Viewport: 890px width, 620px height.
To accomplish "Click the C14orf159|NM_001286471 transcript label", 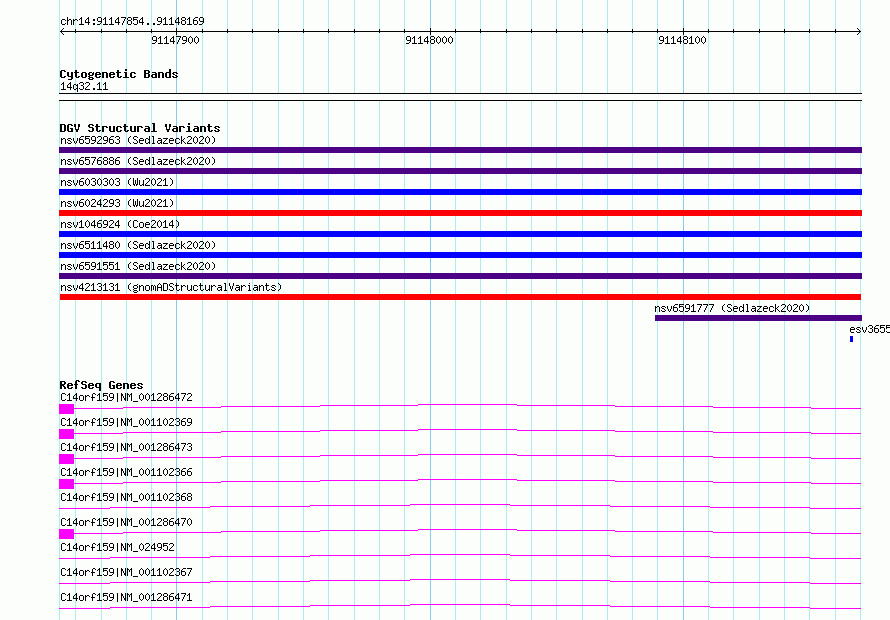I will (x=126, y=597).
